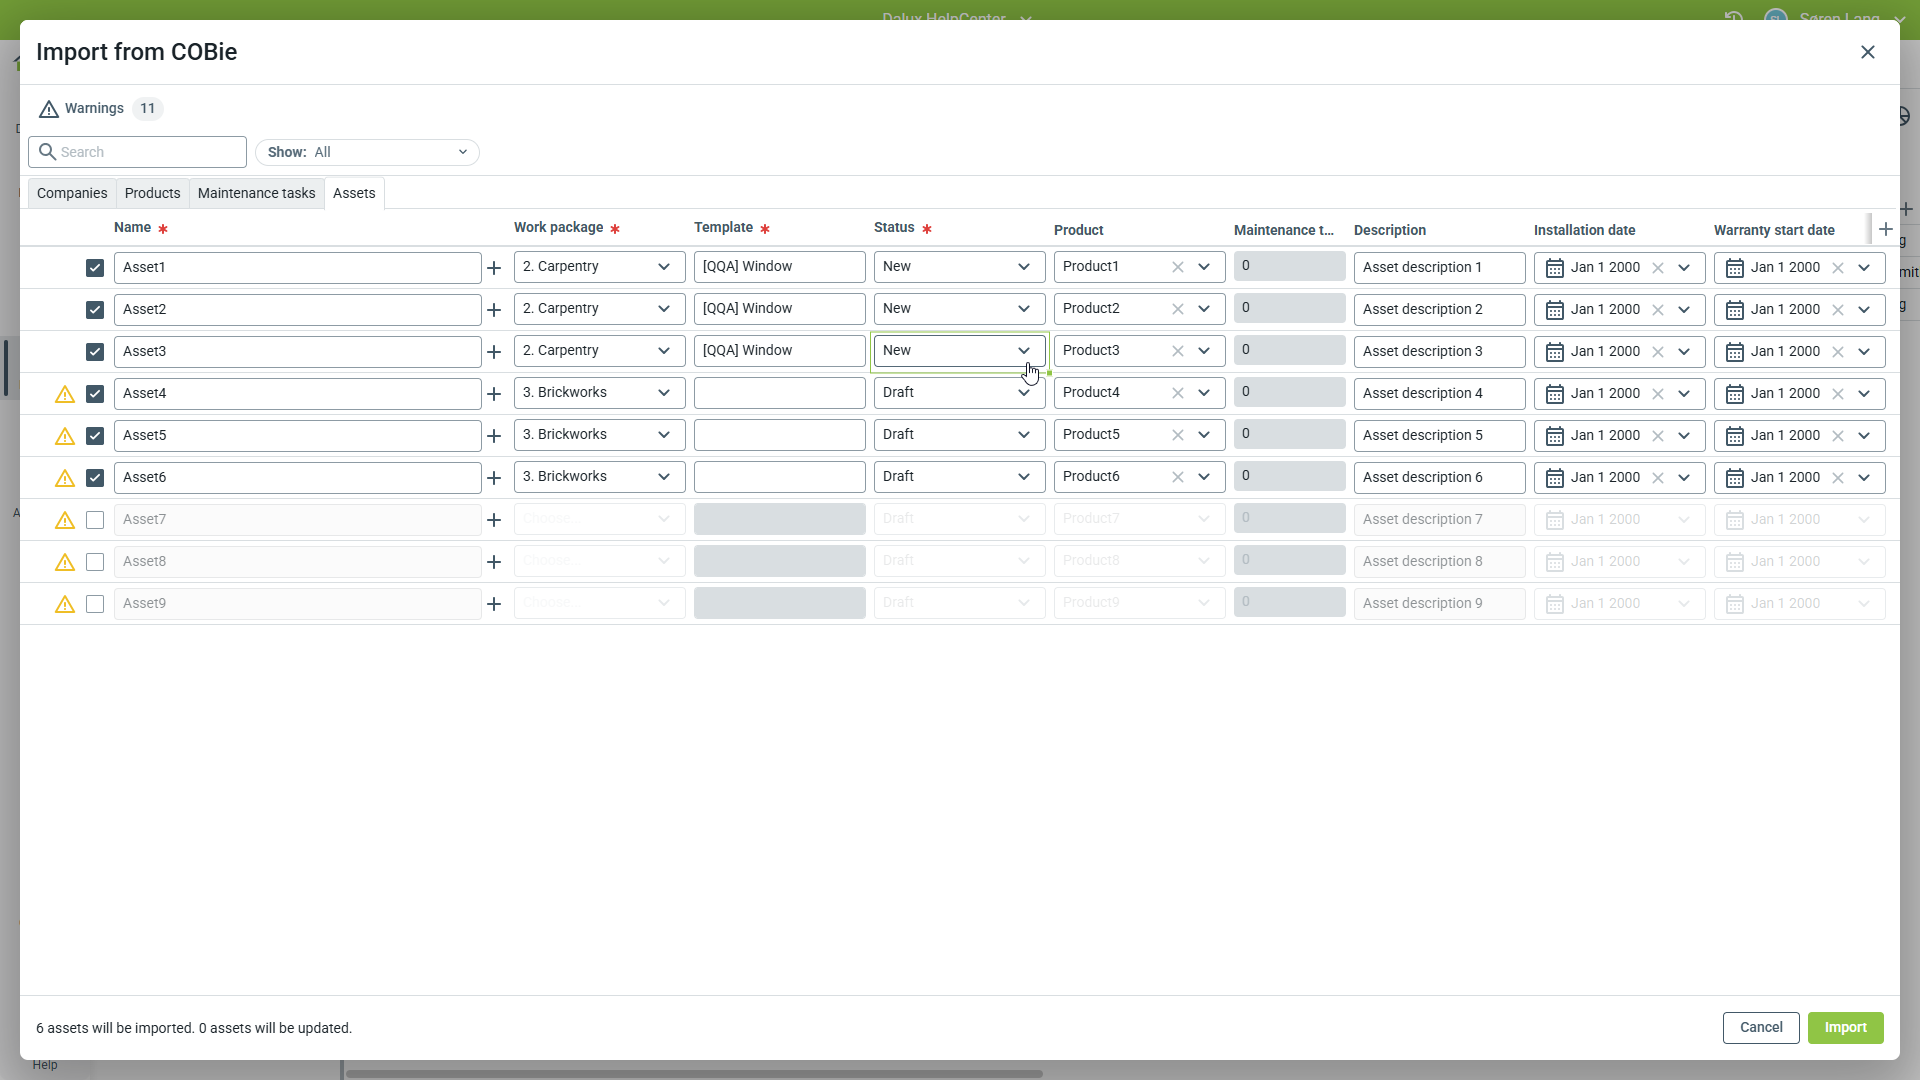The width and height of the screenshot is (1920, 1080).
Task: Switch to the Products tab
Action: (152, 193)
